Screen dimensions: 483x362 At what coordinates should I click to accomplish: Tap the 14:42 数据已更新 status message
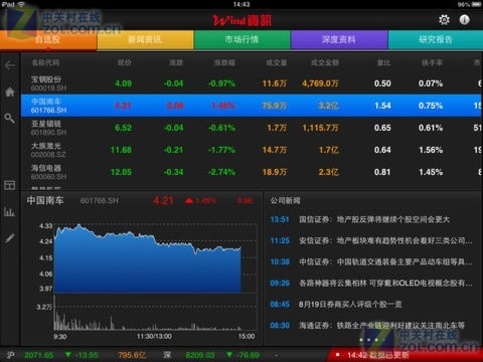click(x=378, y=355)
